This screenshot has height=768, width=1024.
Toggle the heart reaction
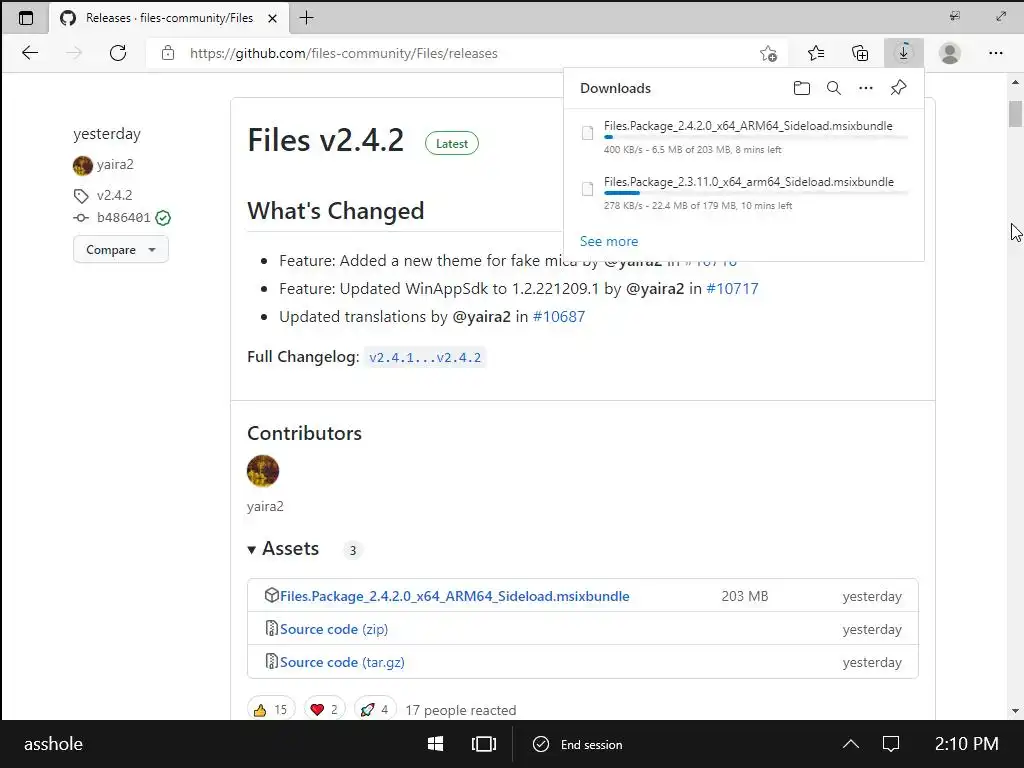pos(325,709)
